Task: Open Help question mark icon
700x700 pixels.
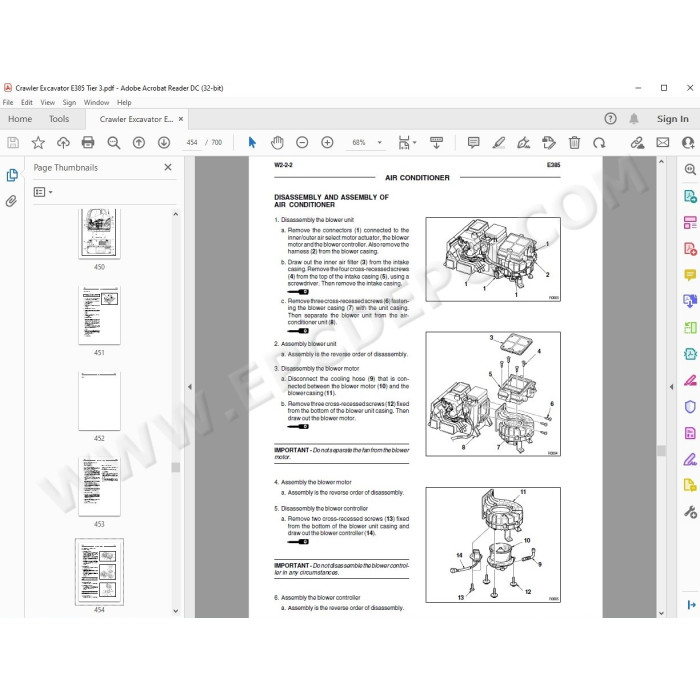Action: point(610,119)
